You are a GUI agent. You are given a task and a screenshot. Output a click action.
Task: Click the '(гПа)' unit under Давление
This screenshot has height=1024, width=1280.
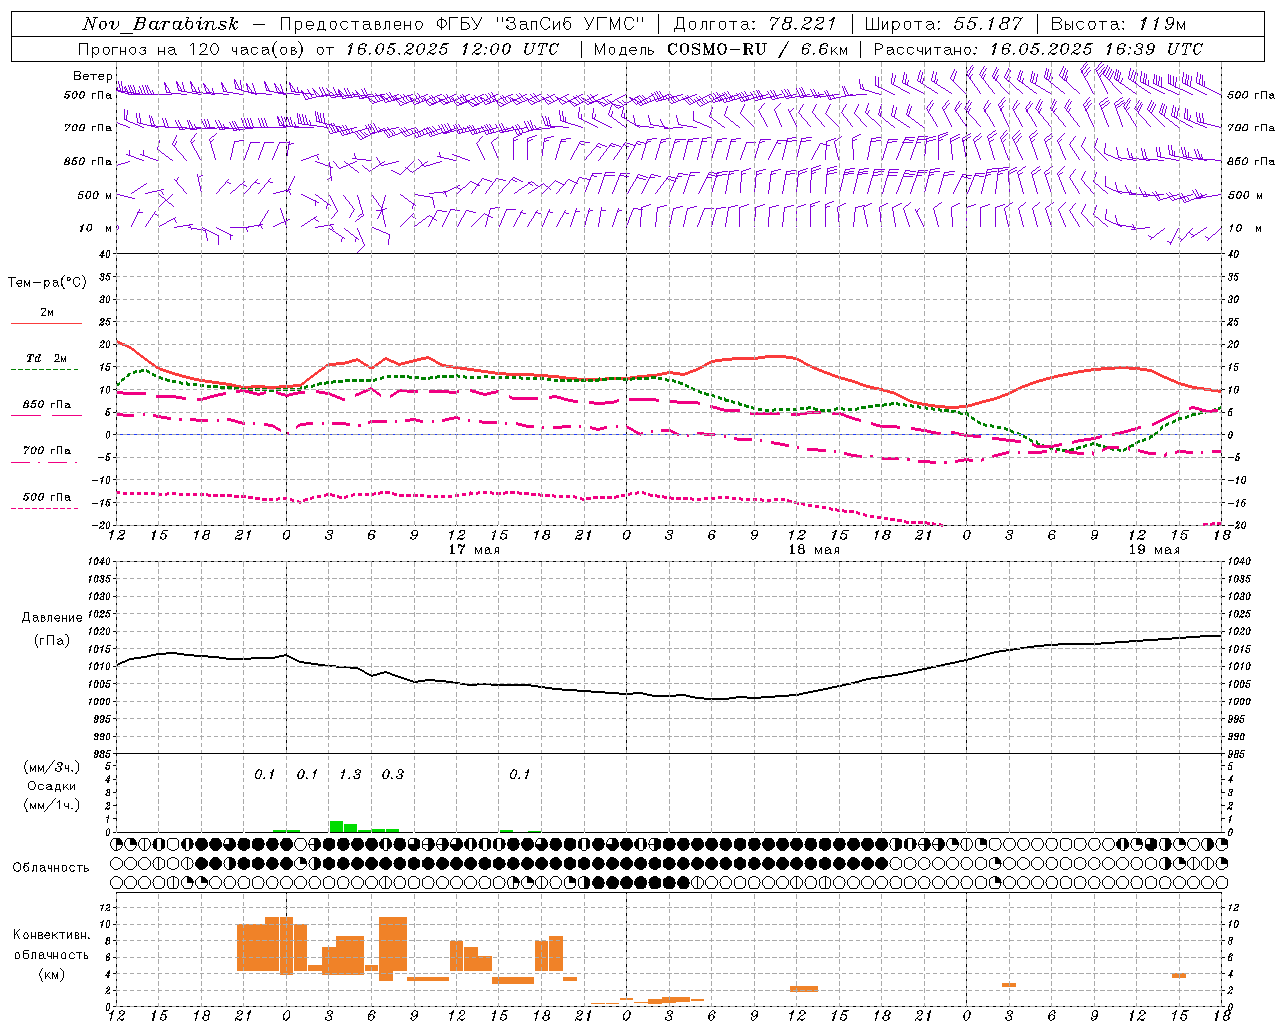(52, 641)
